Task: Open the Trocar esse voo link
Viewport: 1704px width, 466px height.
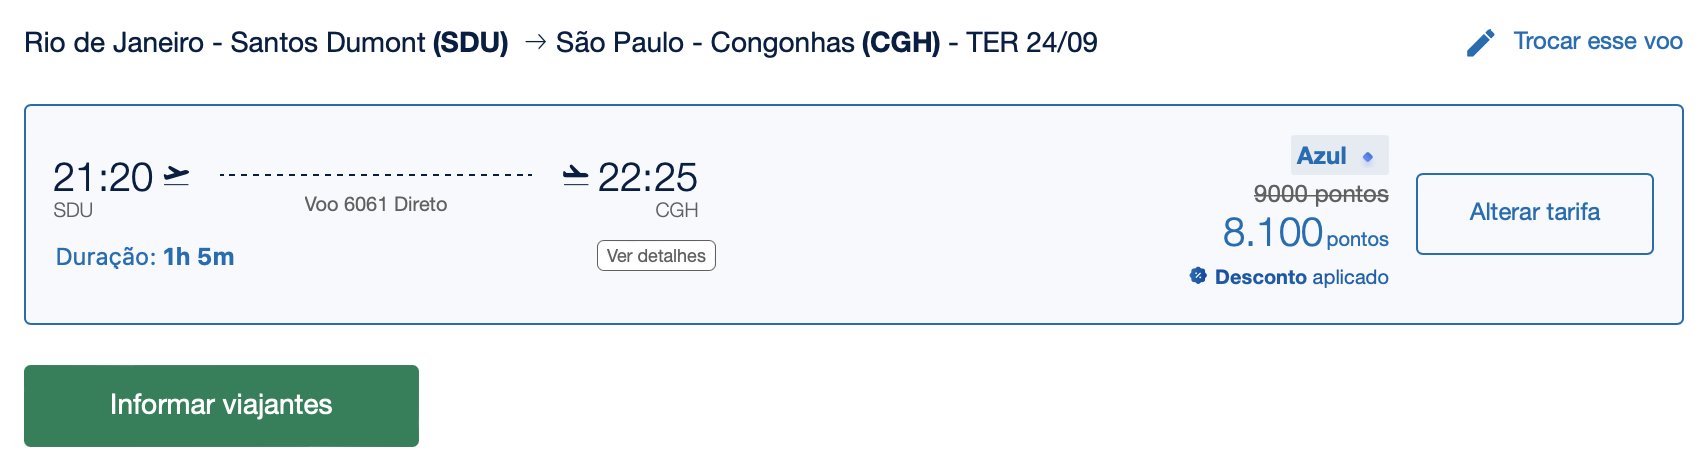Action: (1598, 41)
